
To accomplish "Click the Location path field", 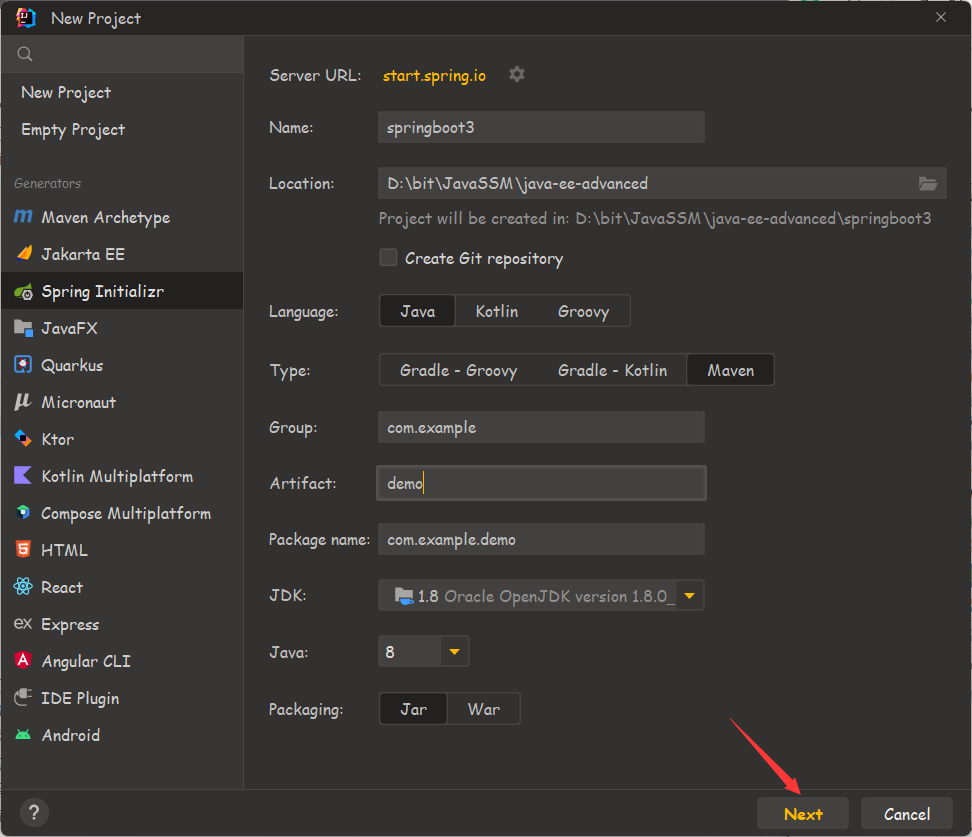I will pos(662,183).
